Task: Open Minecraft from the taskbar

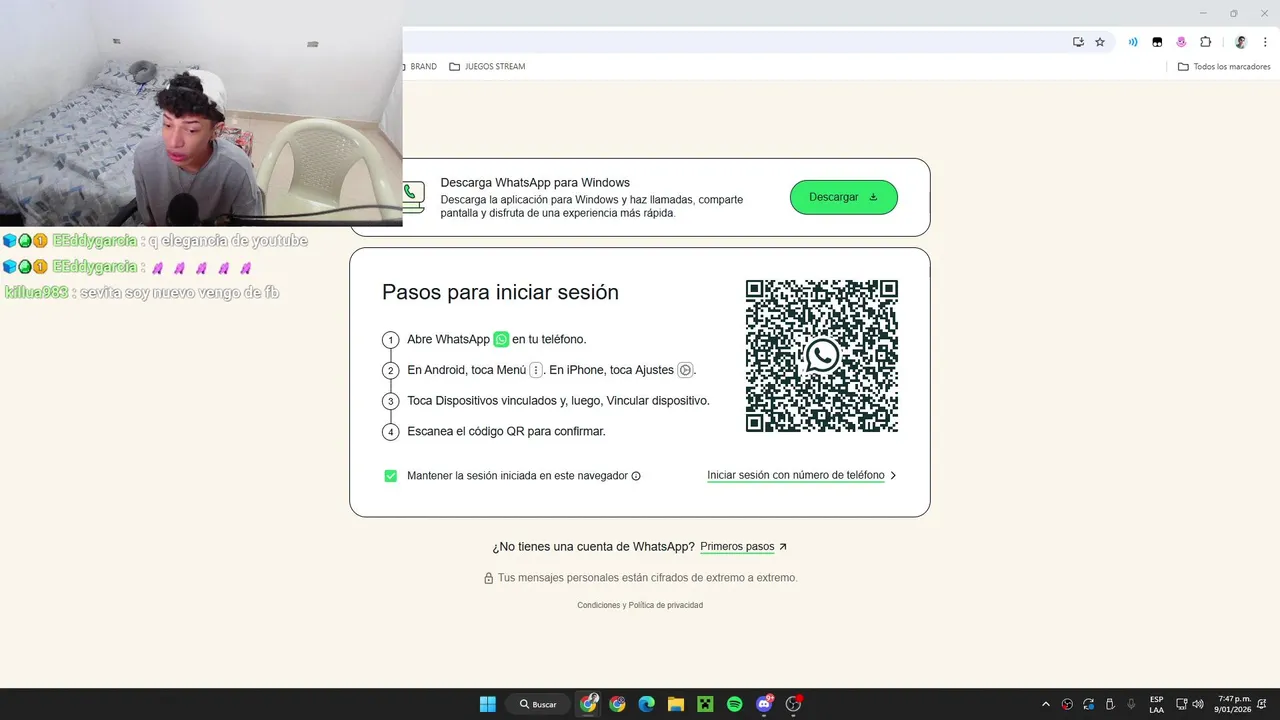Action: point(705,704)
